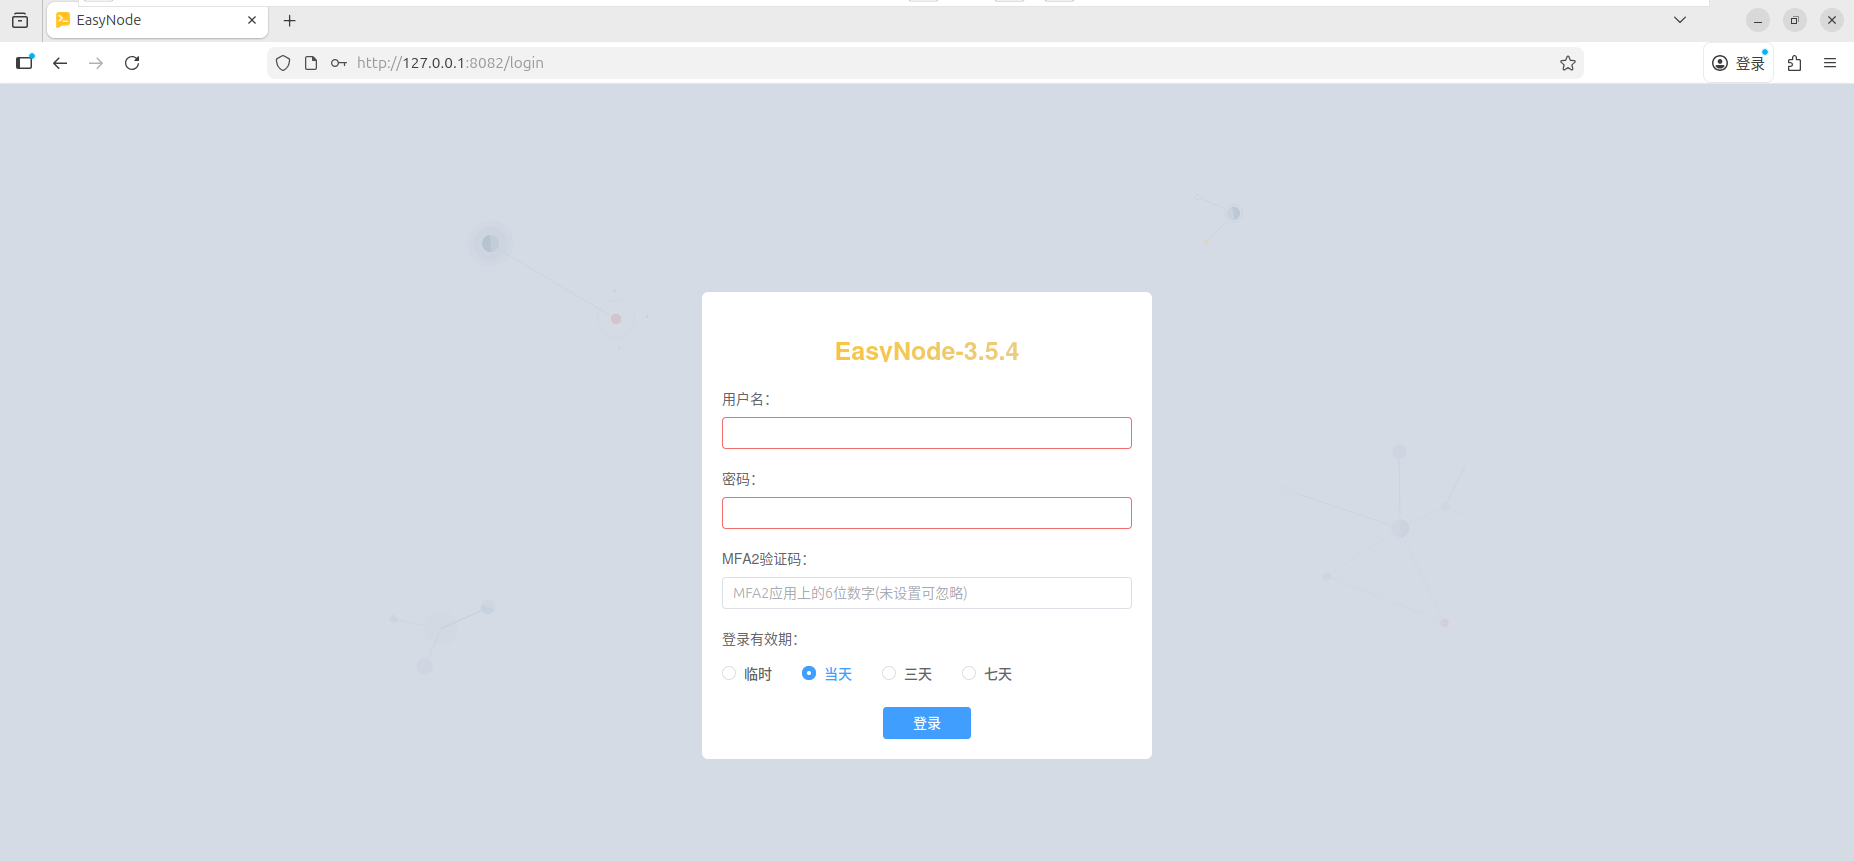Switch to the EasyNode tab

pos(150,20)
